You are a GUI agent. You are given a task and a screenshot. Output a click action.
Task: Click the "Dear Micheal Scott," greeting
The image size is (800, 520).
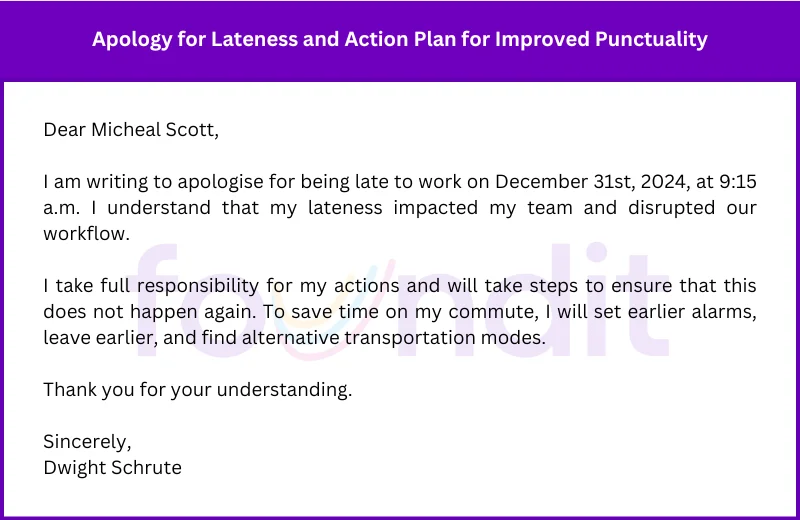click(x=130, y=130)
